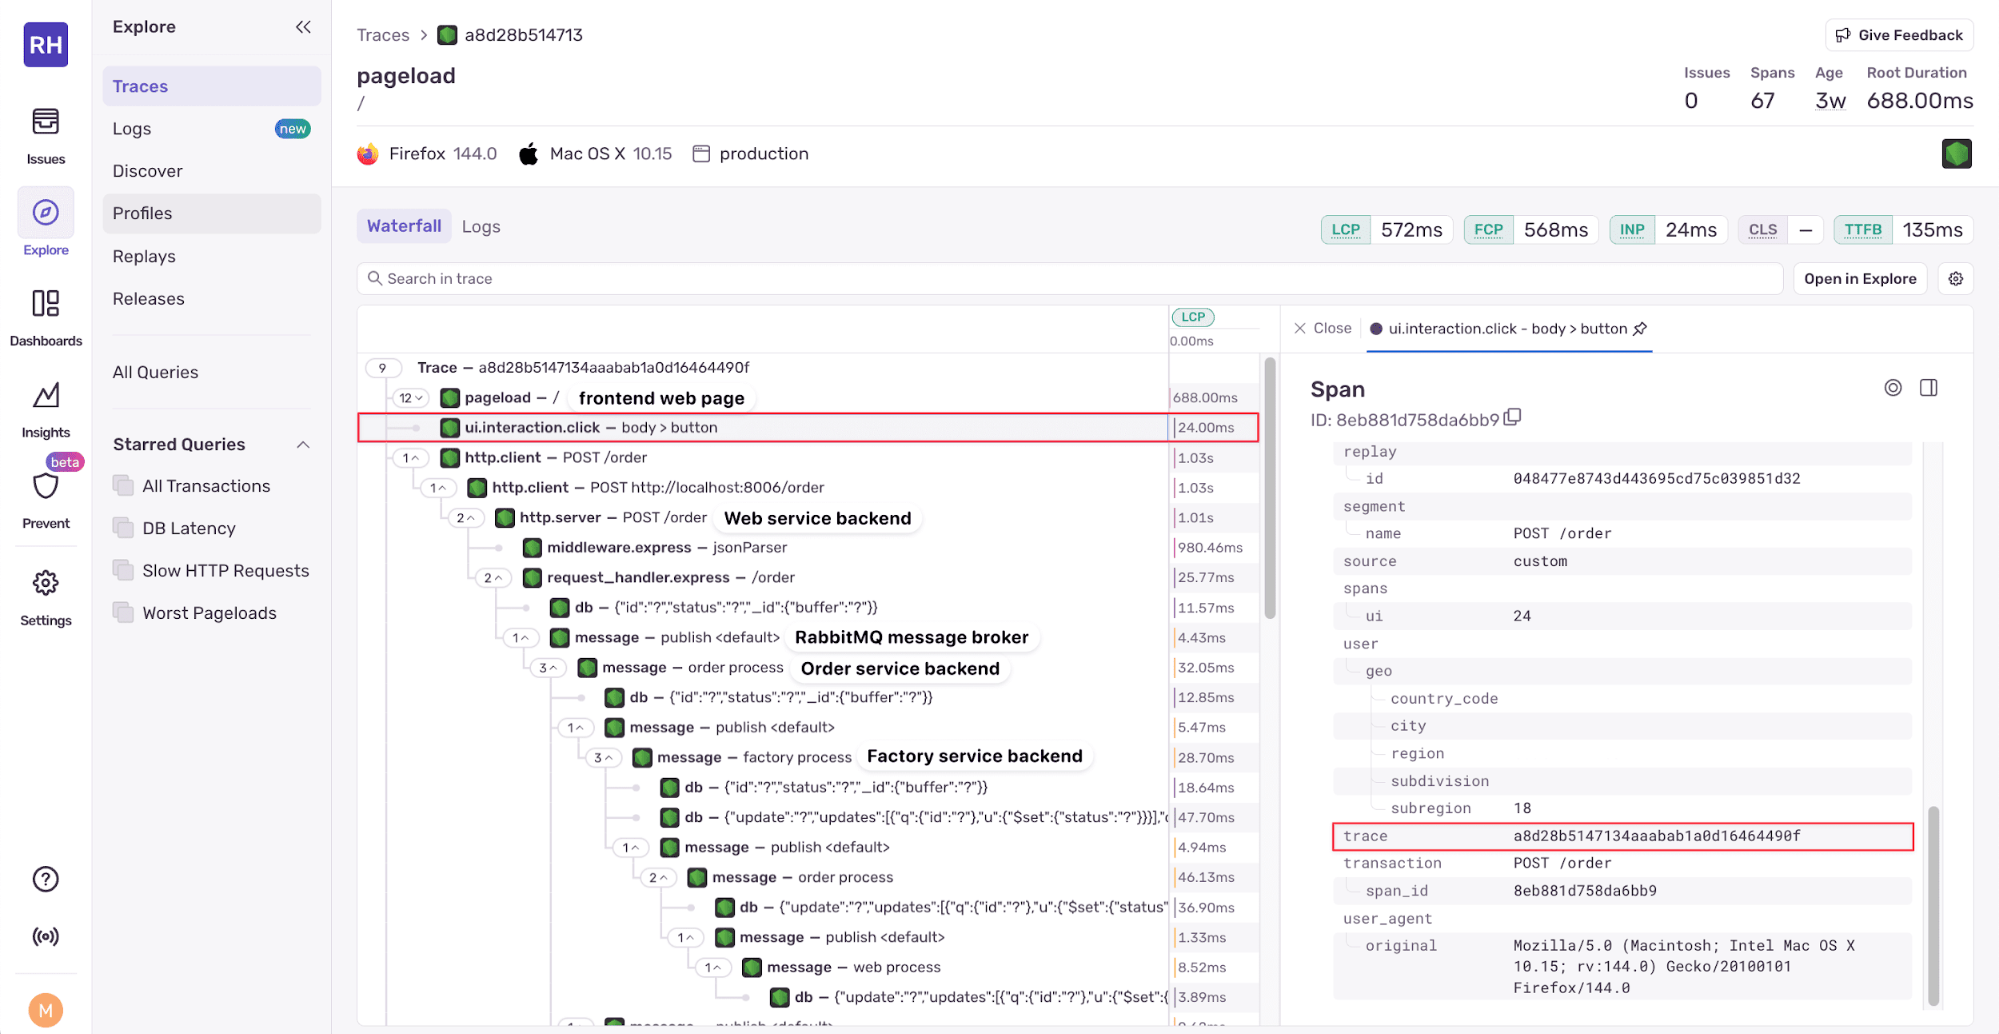1999x1034 pixels.
Task: Select the Insights chart icon
Action: click(45, 396)
